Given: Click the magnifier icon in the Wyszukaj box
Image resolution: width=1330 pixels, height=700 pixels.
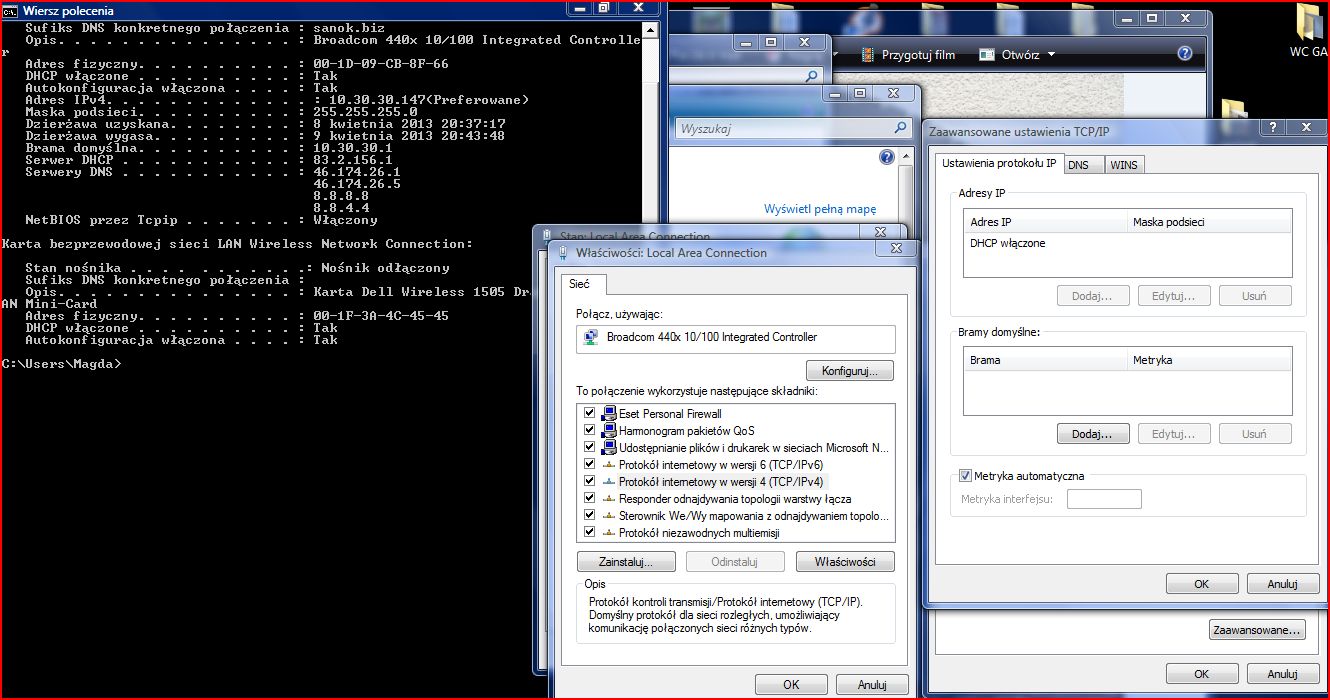Looking at the screenshot, I should pos(901,129).
